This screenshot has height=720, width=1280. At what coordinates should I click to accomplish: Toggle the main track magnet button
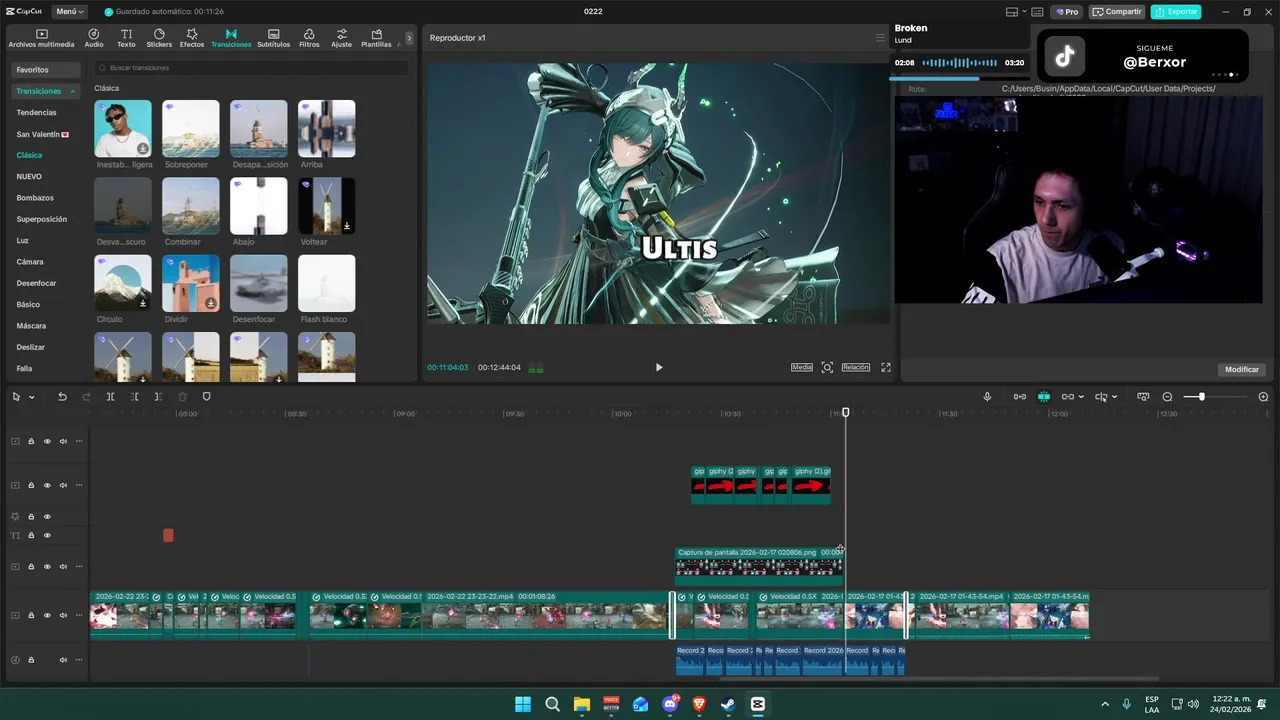pyautogui.click(x=1019, y=397)
